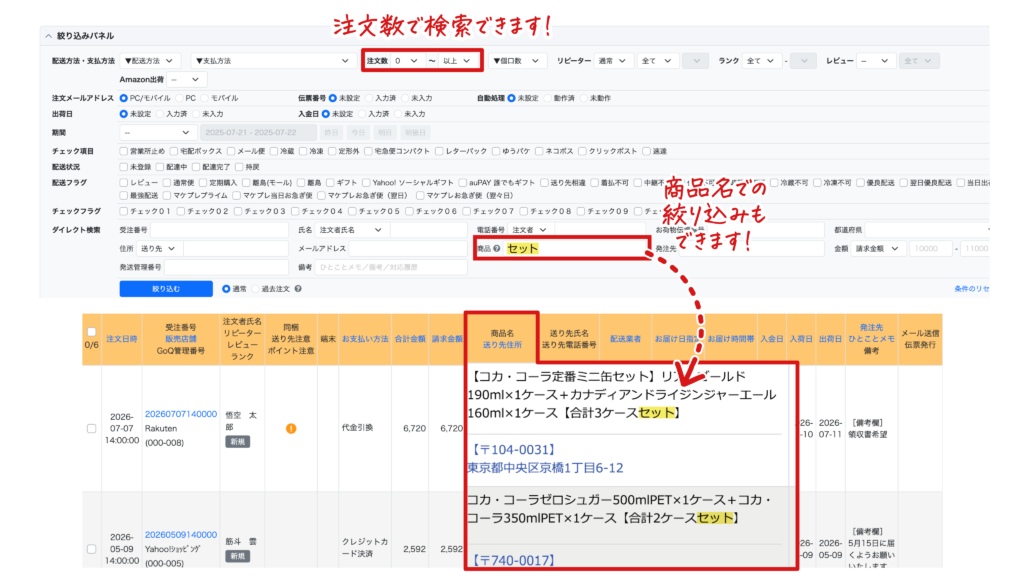This screenshot has height=583, width=1024.
Task: Check the 配達完了 checkbox
Action: coord(196,167)
